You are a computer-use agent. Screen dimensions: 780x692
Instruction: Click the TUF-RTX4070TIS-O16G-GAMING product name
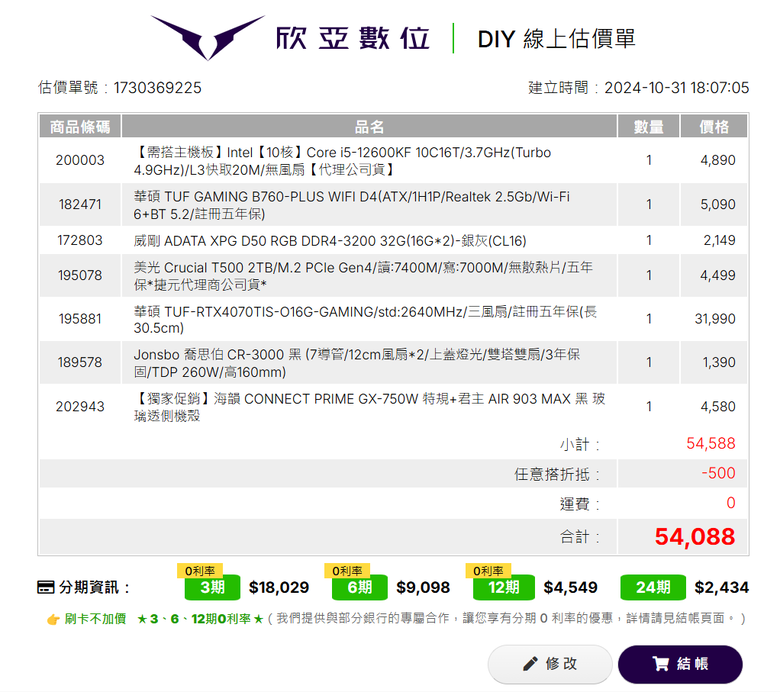(x=365, y=319)
